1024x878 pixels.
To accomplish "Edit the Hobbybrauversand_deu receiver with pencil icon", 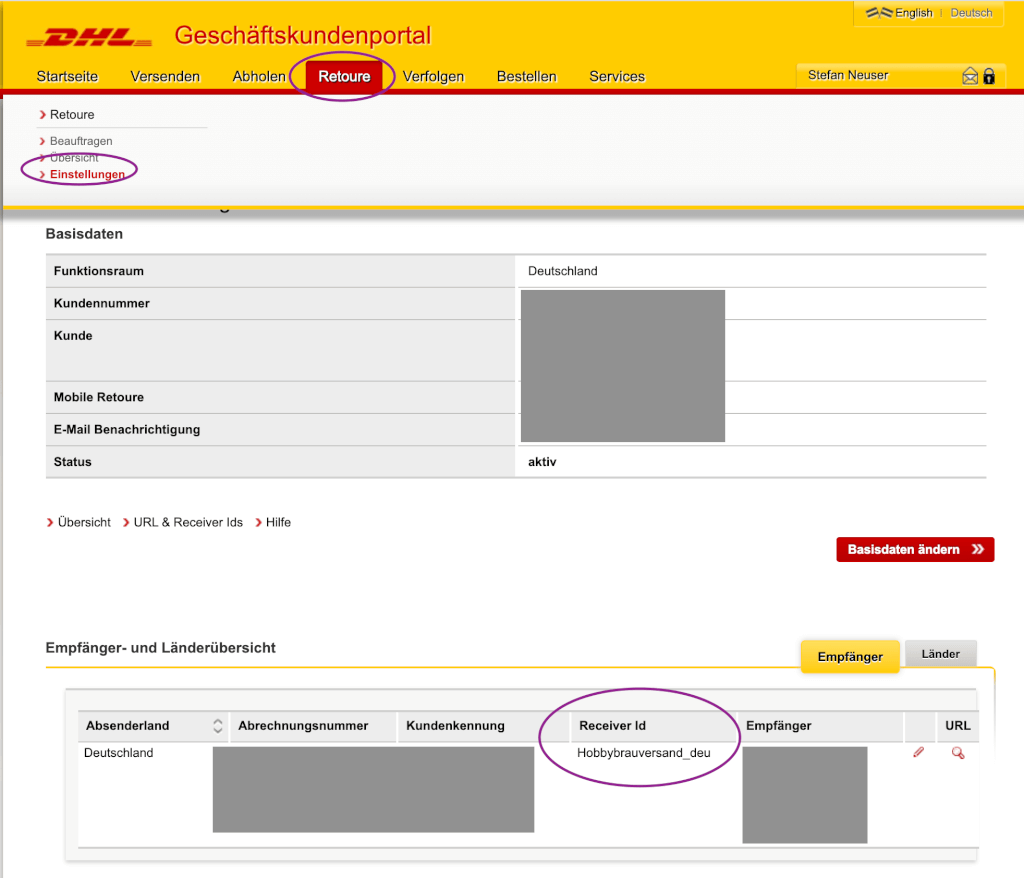I will pyautogui.click(x=919, y=753).
